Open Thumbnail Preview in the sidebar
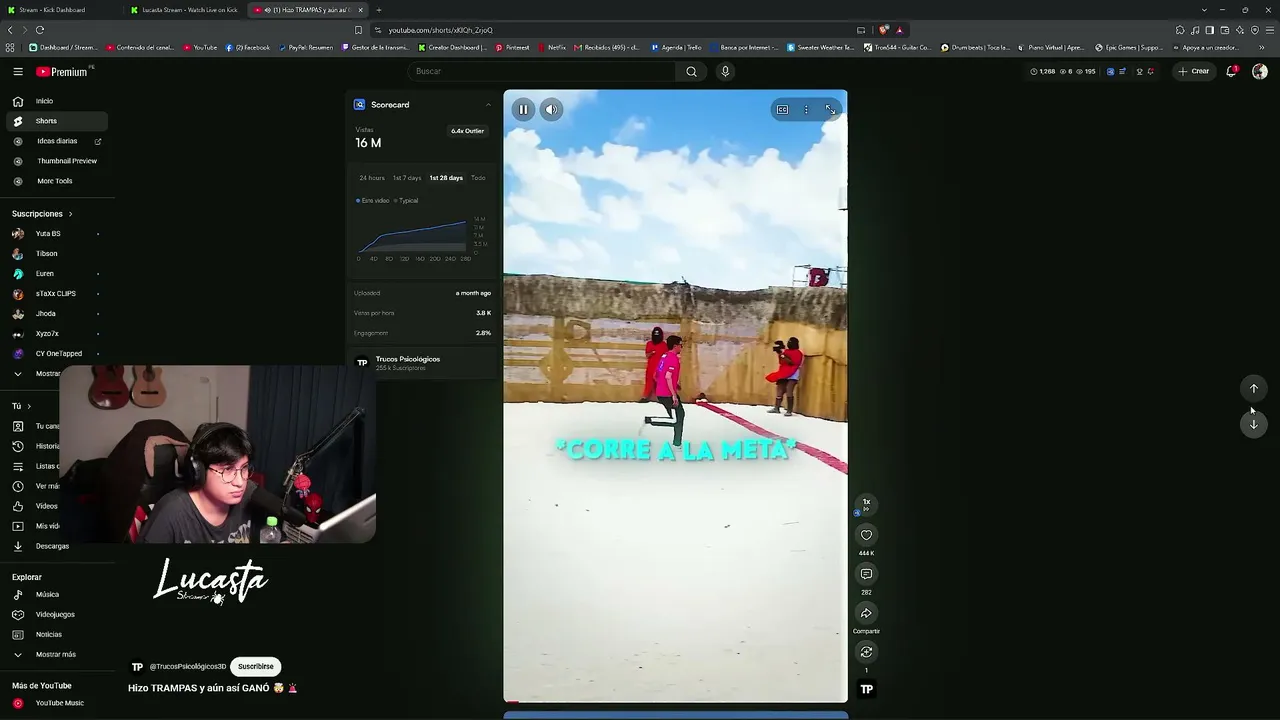 click(x=56, y=161)
